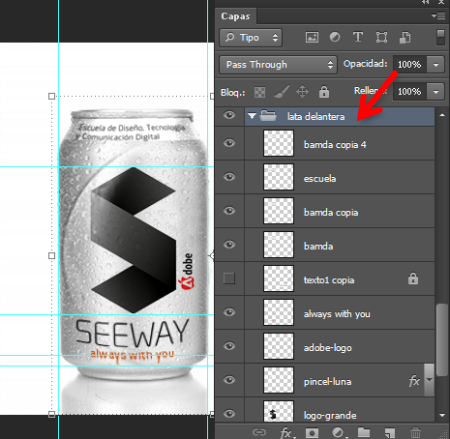Viewport: 450px width, 439px height.
Task: Select the always with you layer name
Action: [x=337, y=314]
